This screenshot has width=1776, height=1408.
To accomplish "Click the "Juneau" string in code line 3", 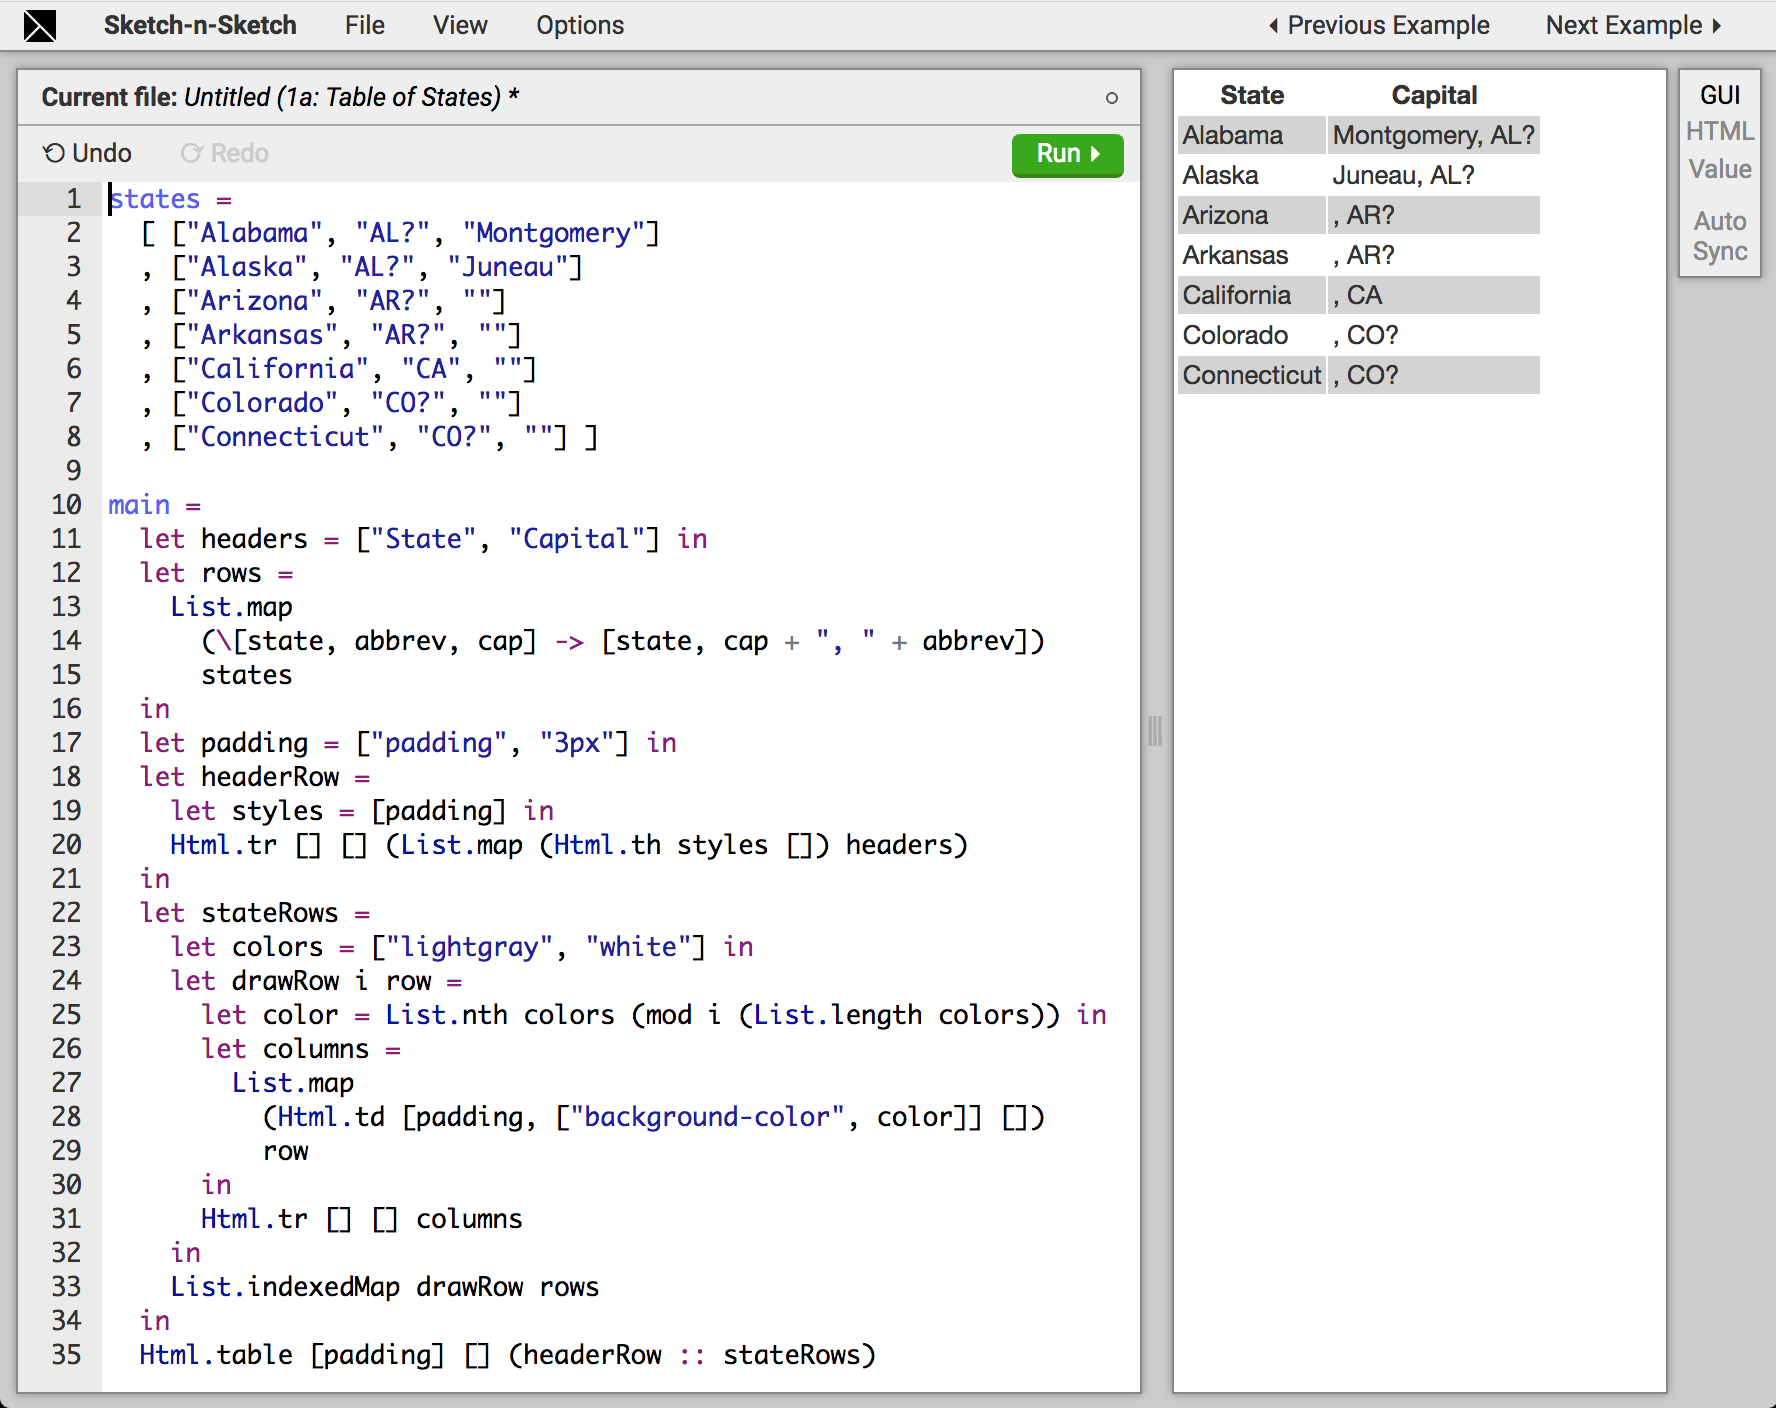I will 508,267.
